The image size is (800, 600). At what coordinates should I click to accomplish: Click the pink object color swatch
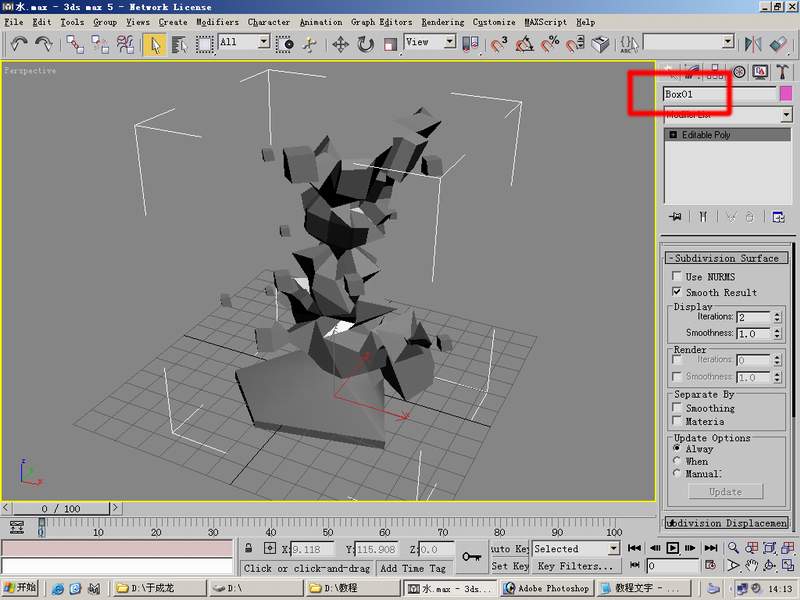786,94
